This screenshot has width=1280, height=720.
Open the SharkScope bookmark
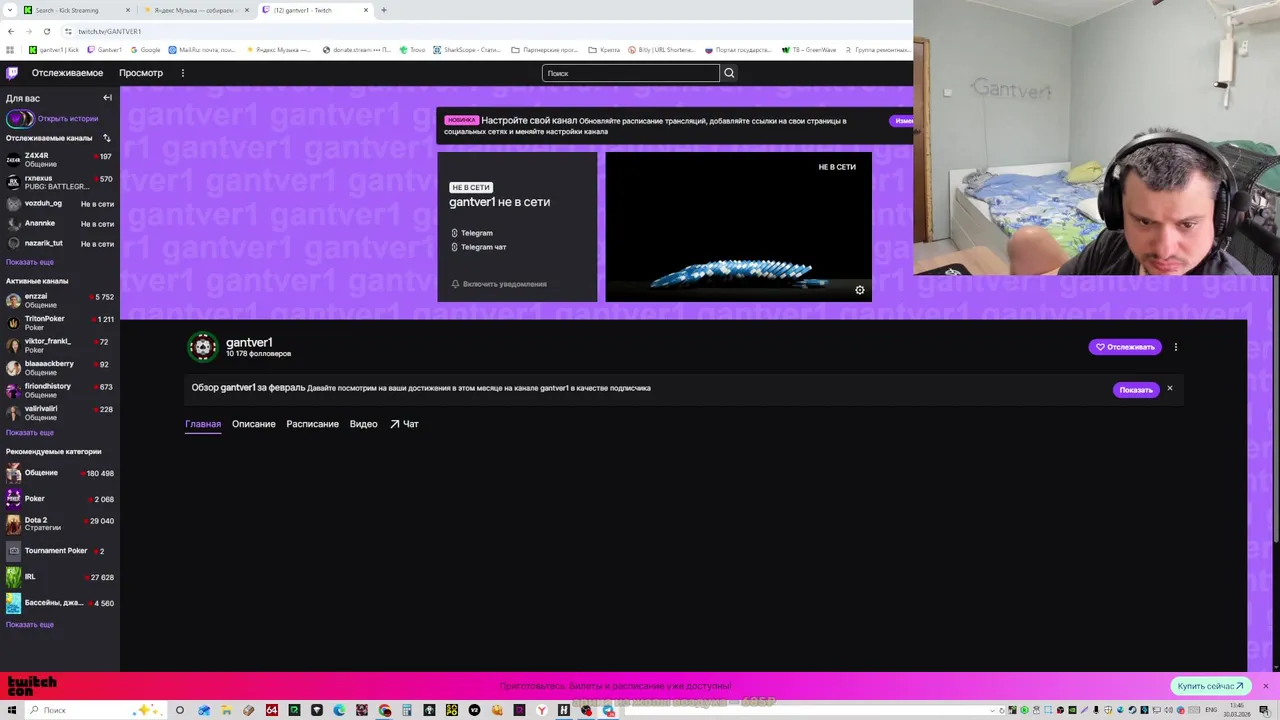tap(466, 50)
